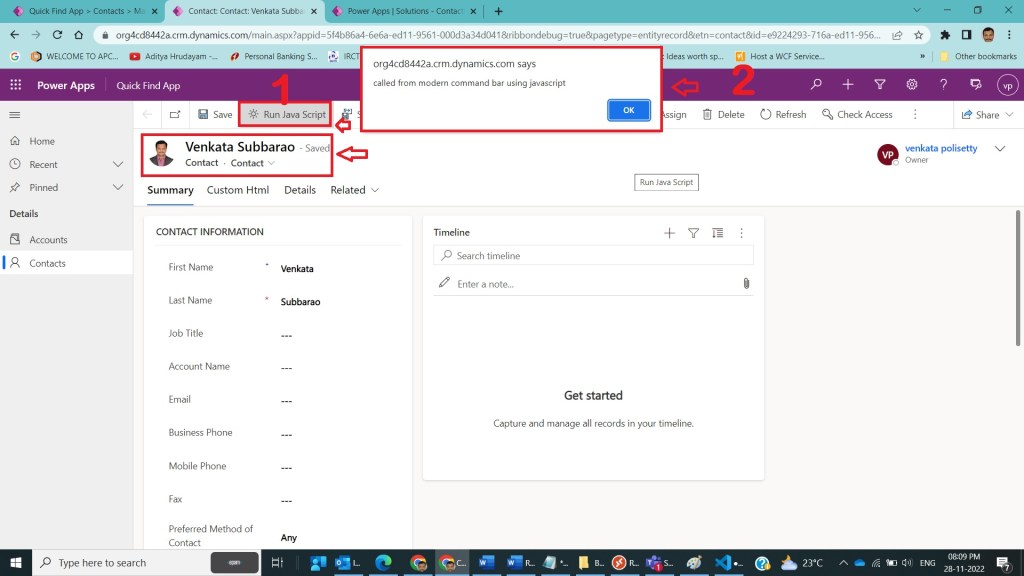Switch to the Details tab
This screenshot has height=576, width=1024.
point(300,190)
